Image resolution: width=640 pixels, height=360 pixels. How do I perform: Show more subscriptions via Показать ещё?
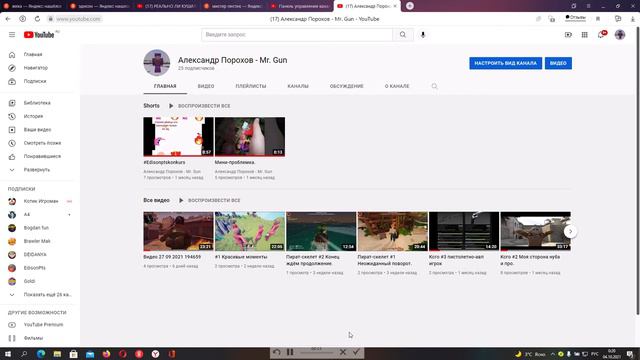[47, 295]
